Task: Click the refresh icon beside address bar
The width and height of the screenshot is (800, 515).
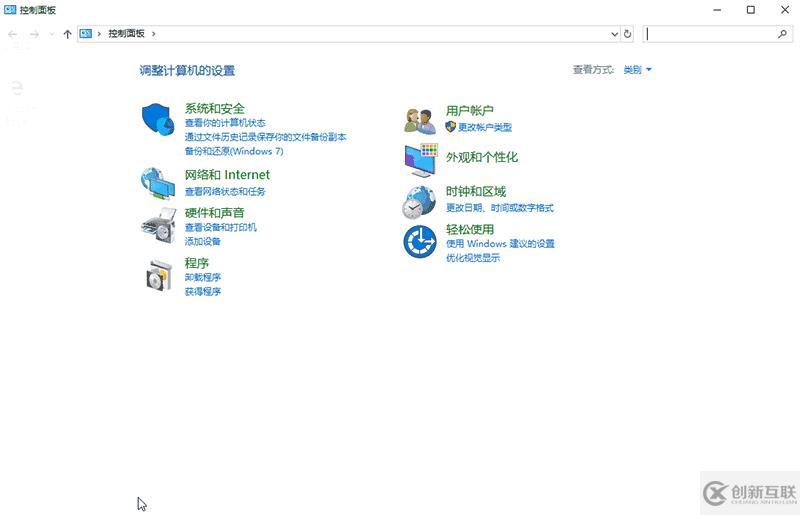Action: pos(628,34)
